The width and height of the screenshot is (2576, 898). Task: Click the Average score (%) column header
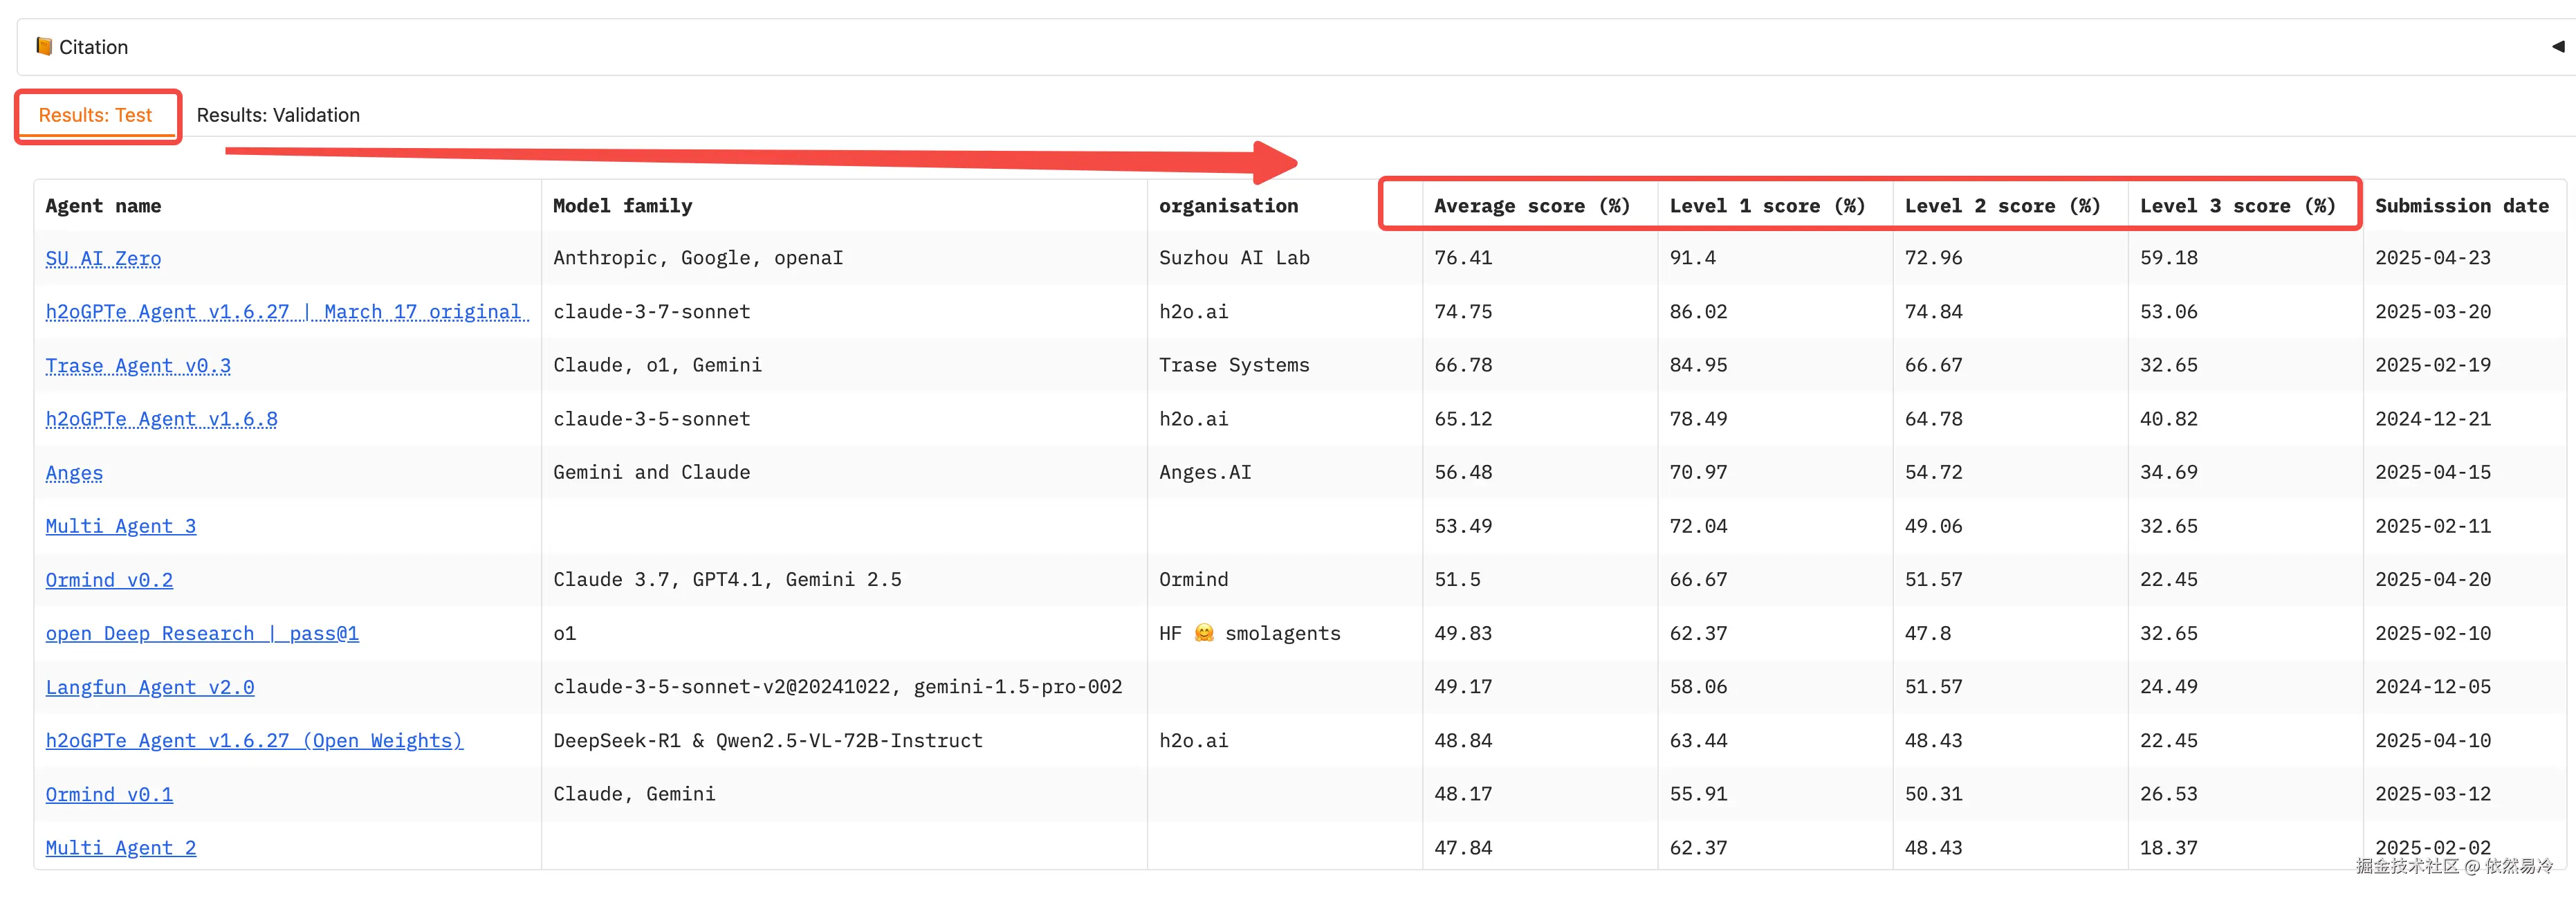(x=1532, y=206)
